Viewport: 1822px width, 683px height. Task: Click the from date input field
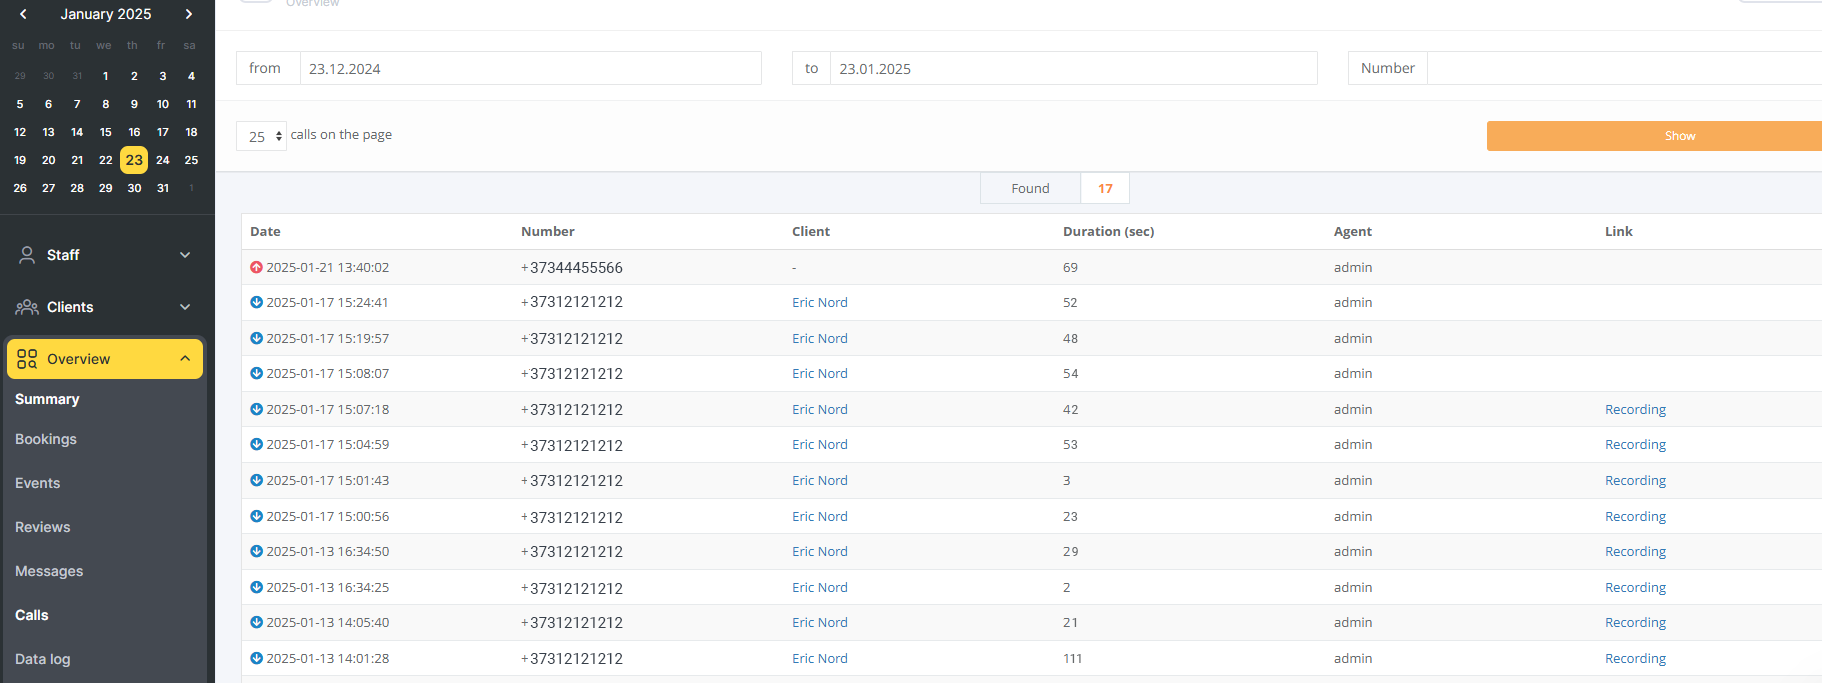(x=530, y=68)
